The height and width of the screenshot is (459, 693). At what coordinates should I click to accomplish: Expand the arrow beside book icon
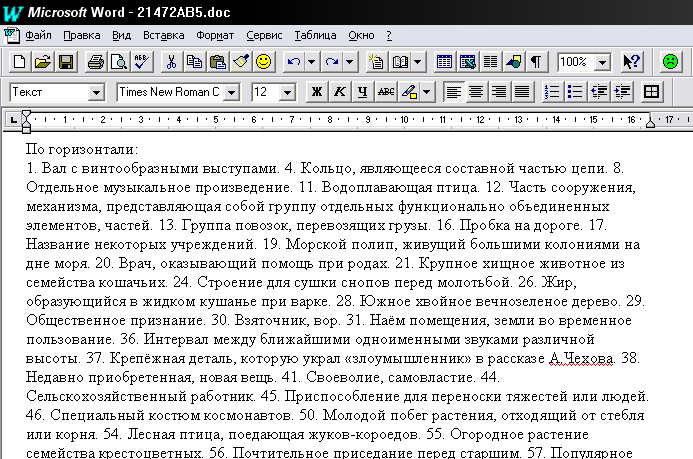pos(418,62)
